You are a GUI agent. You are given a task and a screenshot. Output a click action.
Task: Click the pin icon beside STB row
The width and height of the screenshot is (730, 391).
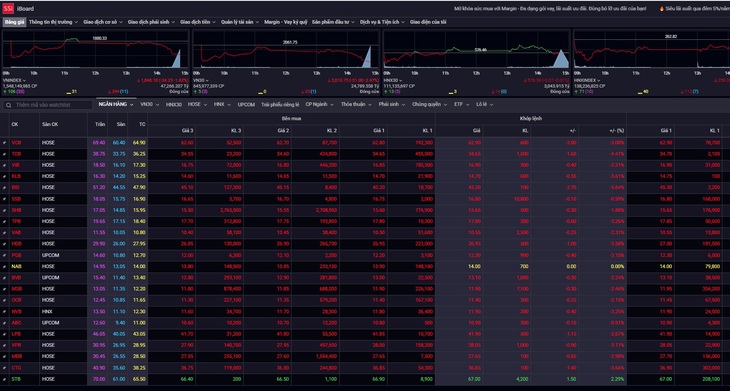5,379
